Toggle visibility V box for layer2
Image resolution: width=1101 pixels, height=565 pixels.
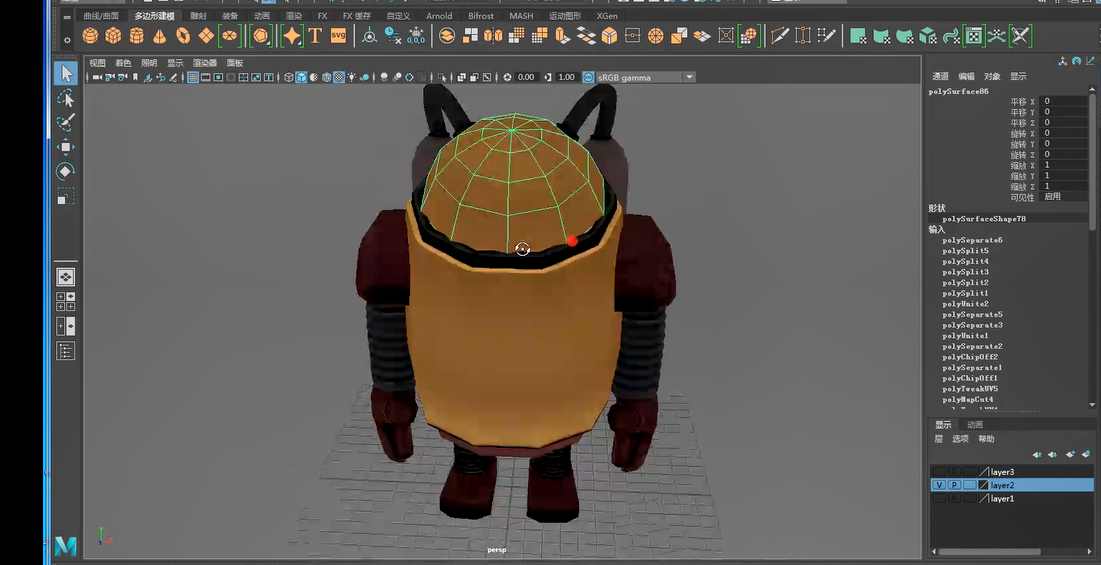(938, 485)
